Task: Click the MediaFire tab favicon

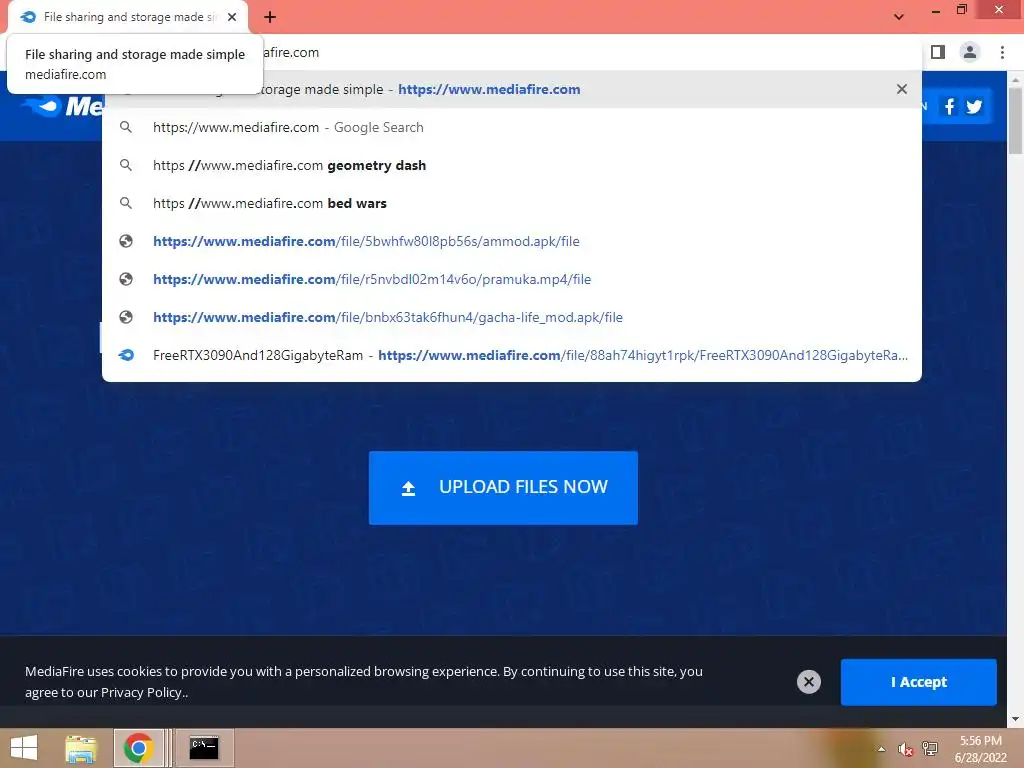Action: point(28,17)
